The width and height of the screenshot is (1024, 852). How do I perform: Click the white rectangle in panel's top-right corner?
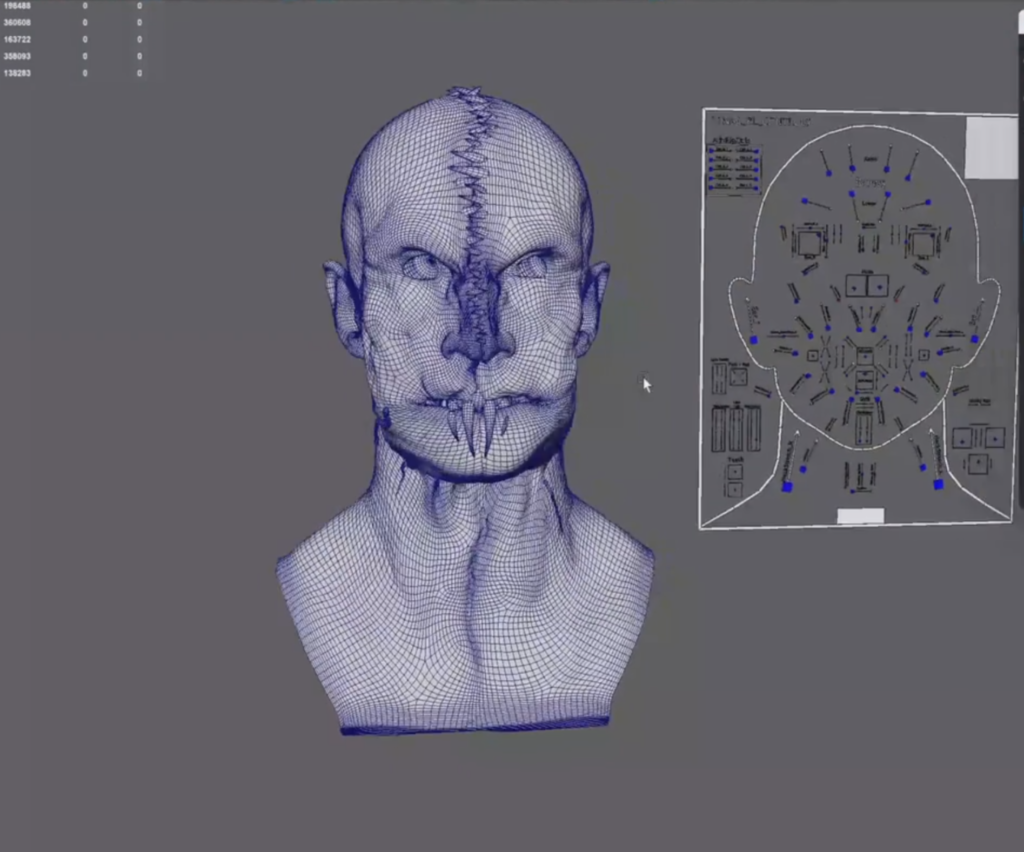click(x=990, y=148)
